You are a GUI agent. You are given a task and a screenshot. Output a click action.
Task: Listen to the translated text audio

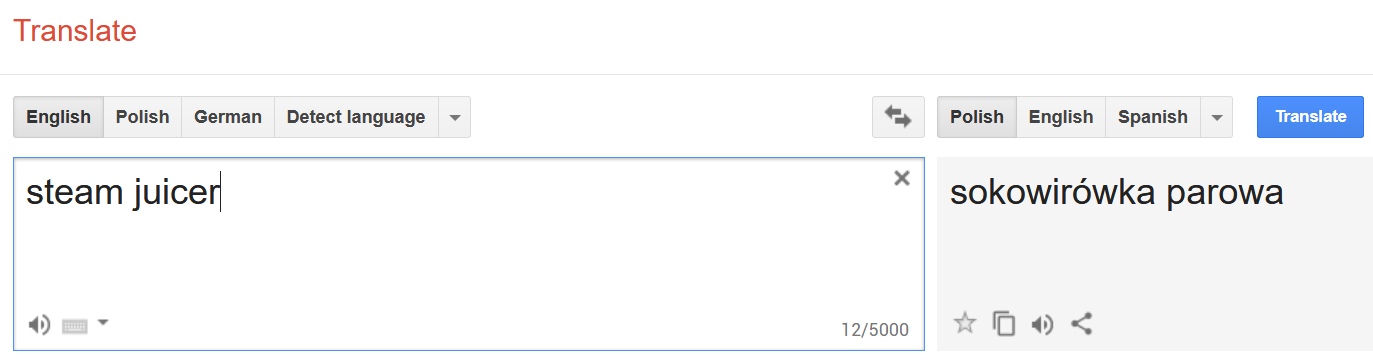pyautogui.click(x=1042, y=324)
